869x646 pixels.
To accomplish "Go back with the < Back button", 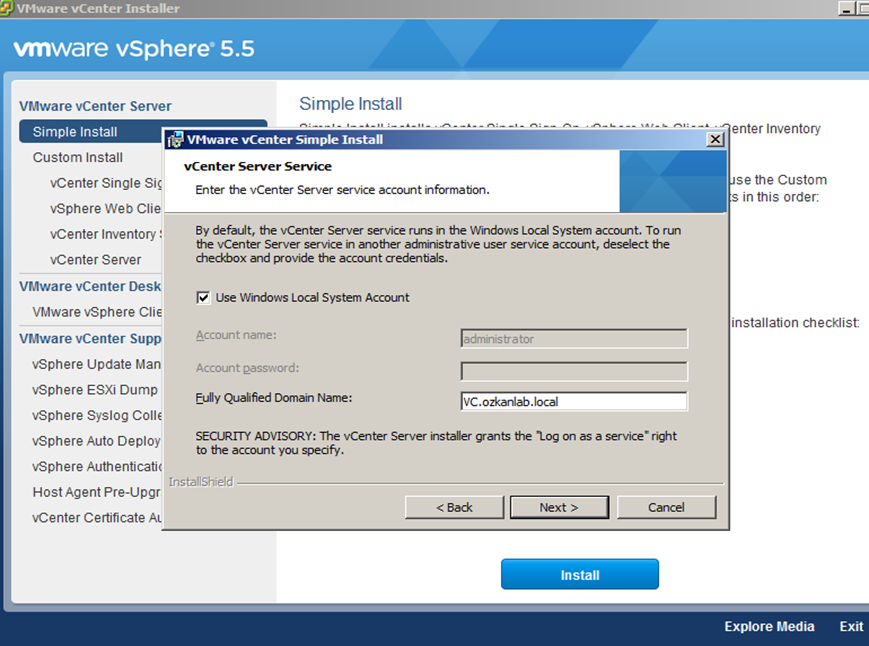I will pyautogui.click(x=454, y=507).
